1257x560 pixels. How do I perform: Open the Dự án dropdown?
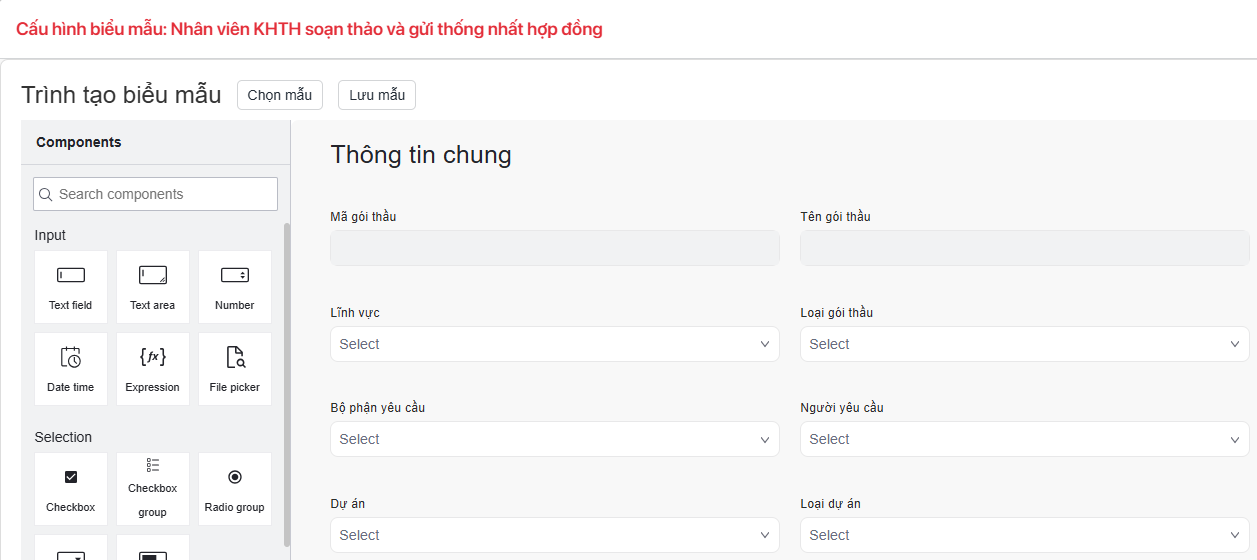click(x=554, y=535)
